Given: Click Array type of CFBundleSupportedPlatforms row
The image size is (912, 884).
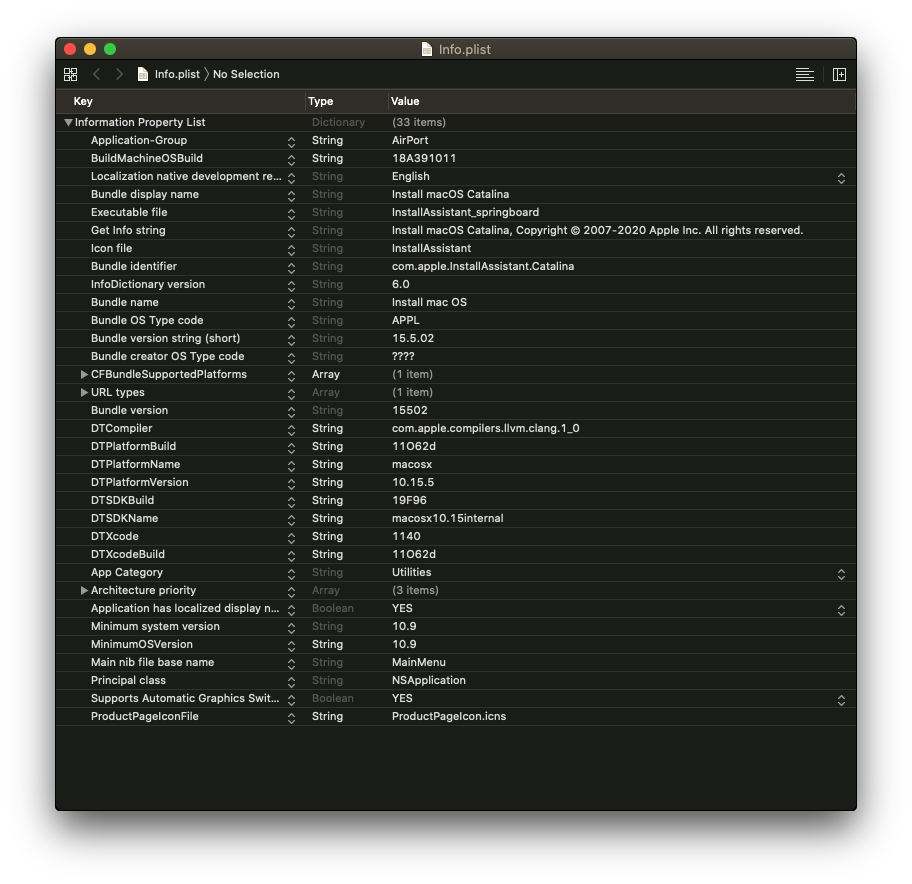Looking at the screenshot, I should click(326, 375).
